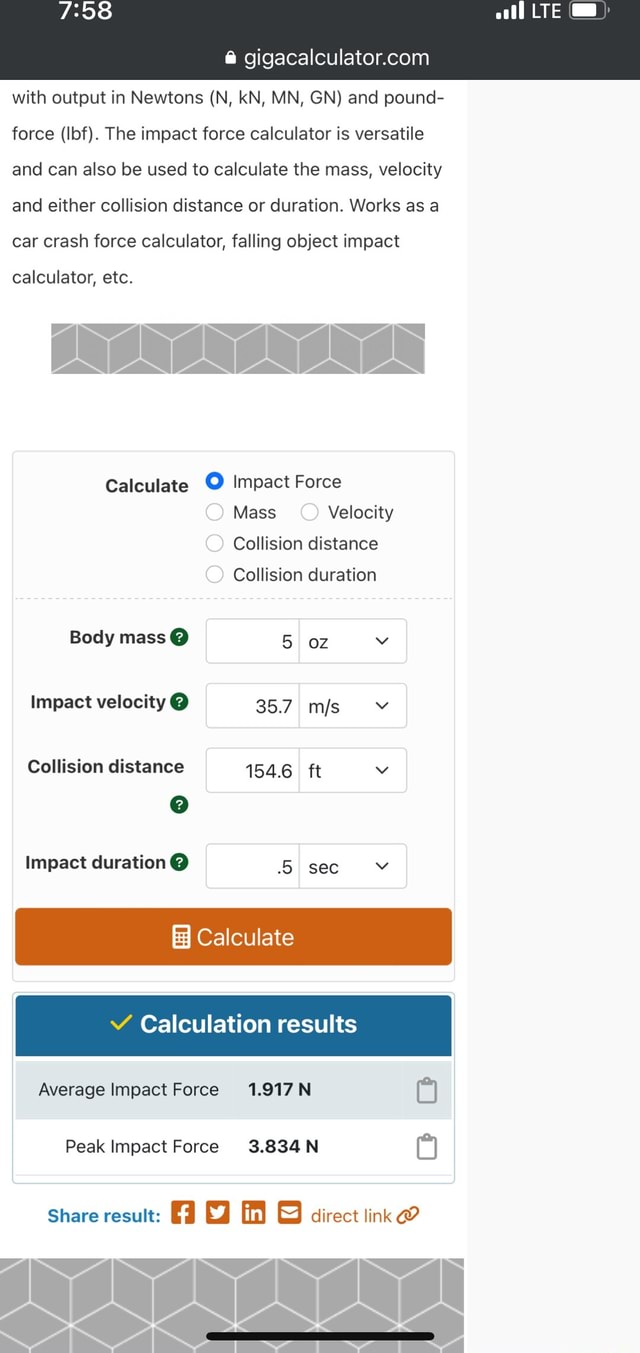Copy the Peak Impact Force result
640x1353 pixels.
point(426,1146)
